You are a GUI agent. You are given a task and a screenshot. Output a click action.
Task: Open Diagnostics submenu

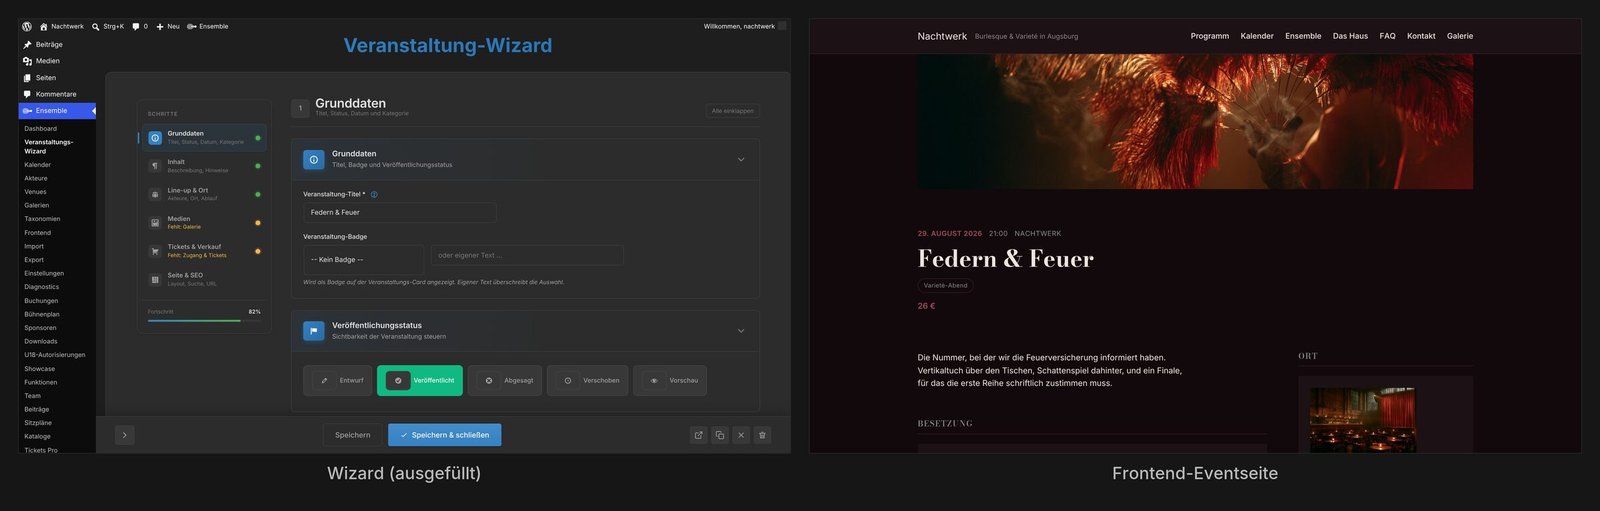[42, 287]
